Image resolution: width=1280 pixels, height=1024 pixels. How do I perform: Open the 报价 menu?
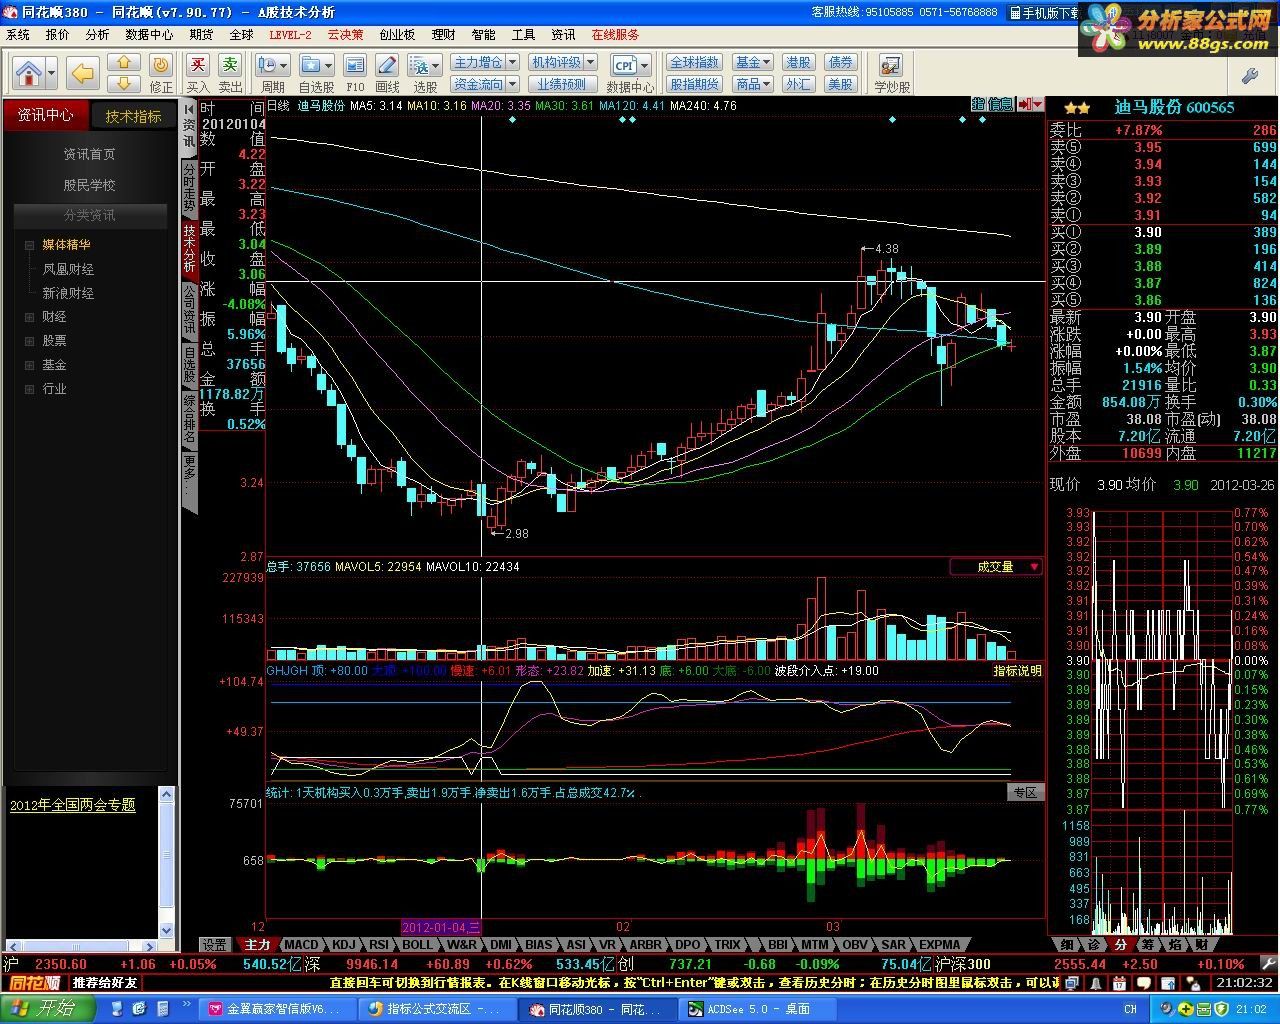point(58,34)
